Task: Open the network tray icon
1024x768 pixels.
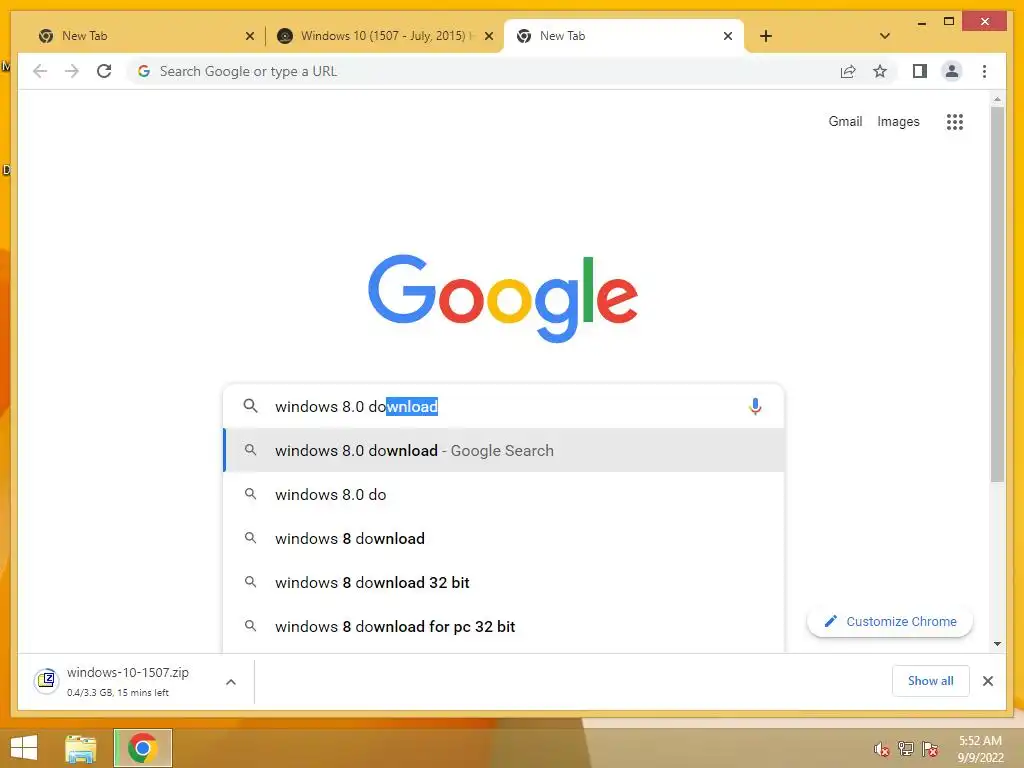Action: tap(906, 749)
